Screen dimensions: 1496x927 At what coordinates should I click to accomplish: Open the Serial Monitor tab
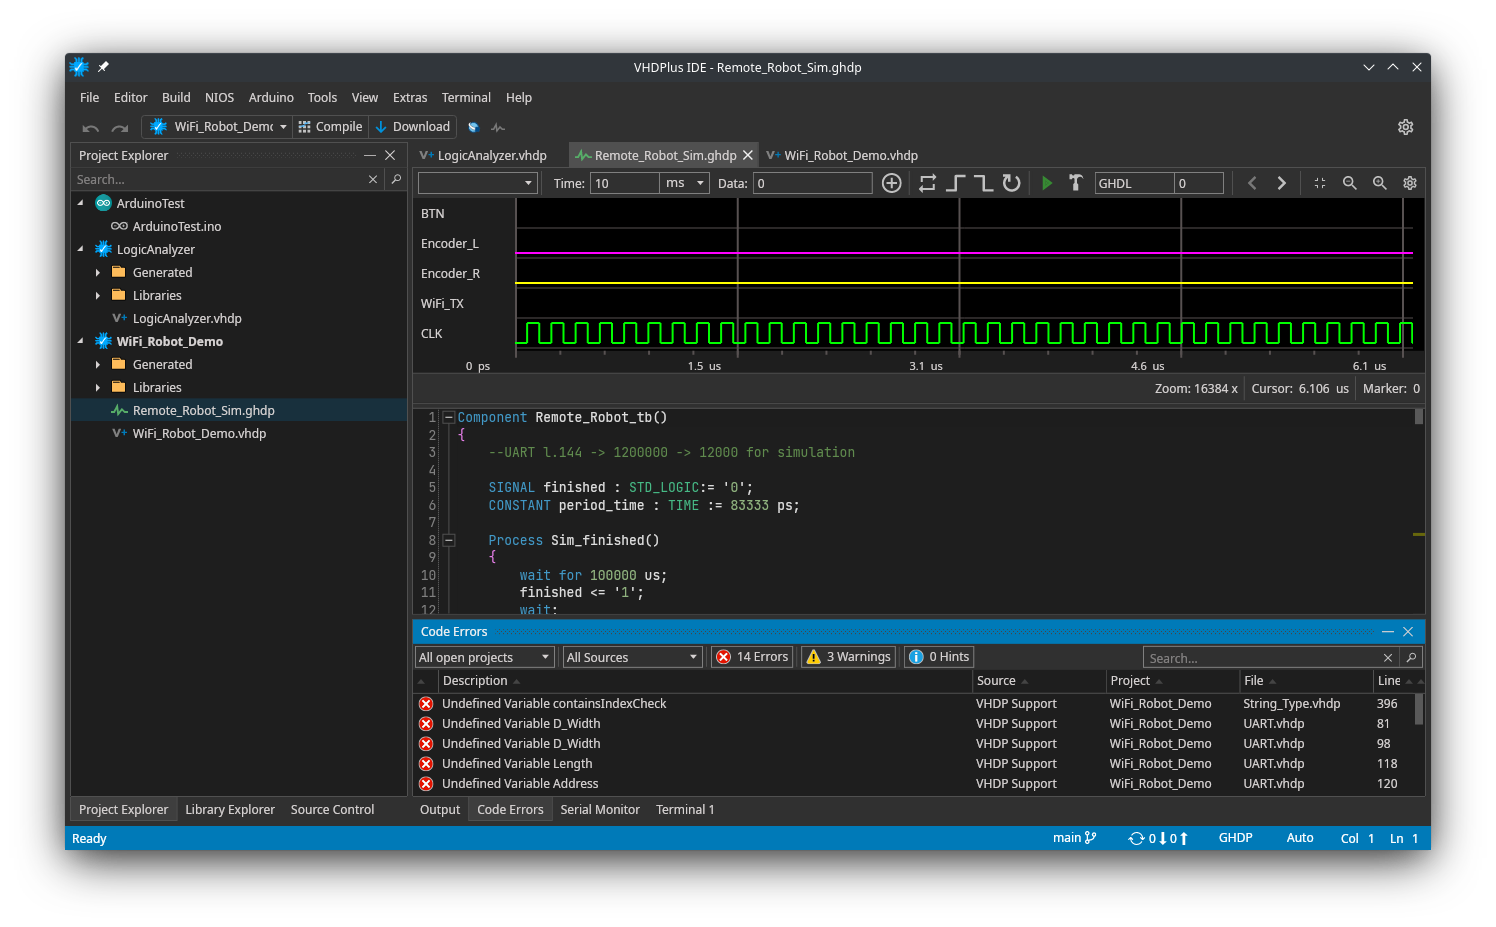tap(599, 809)
